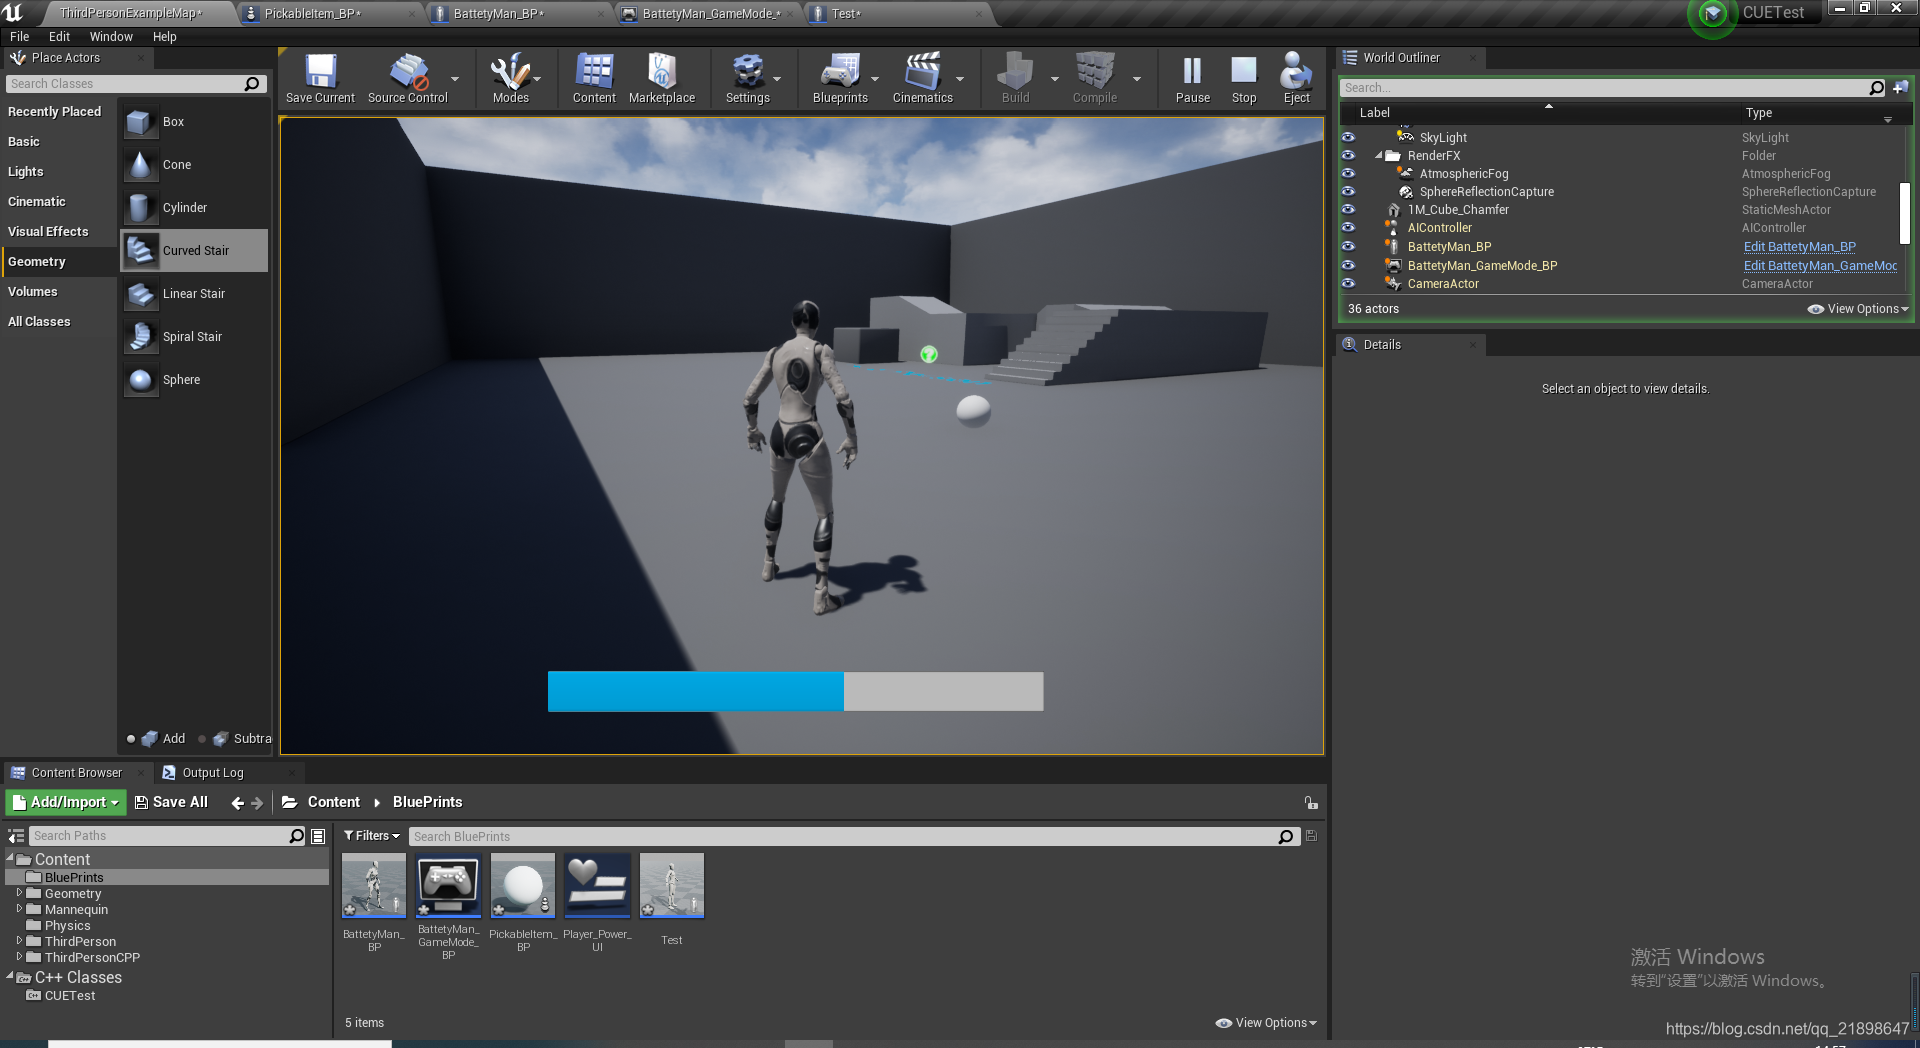Click Save Current on the toolbar
The image size is (1920, 1048).
(x=319, y=78)
